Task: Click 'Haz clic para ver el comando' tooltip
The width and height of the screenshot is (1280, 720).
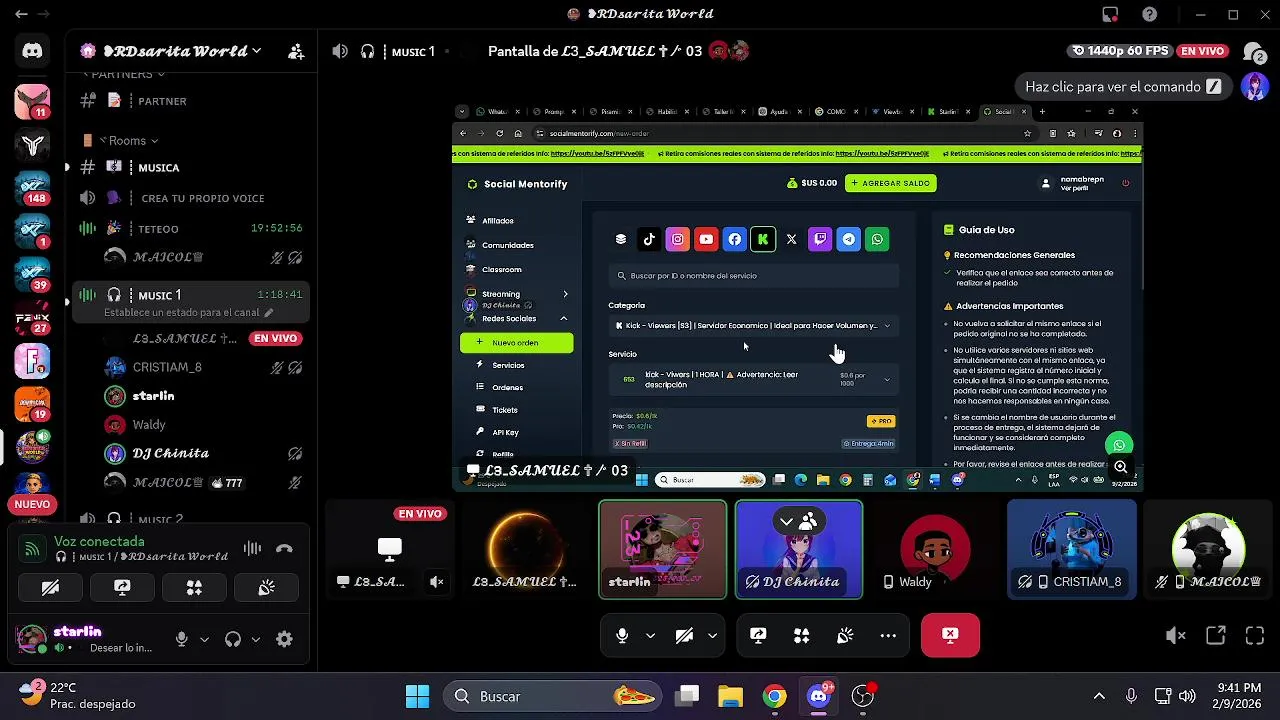Action: pos(1123,87)
